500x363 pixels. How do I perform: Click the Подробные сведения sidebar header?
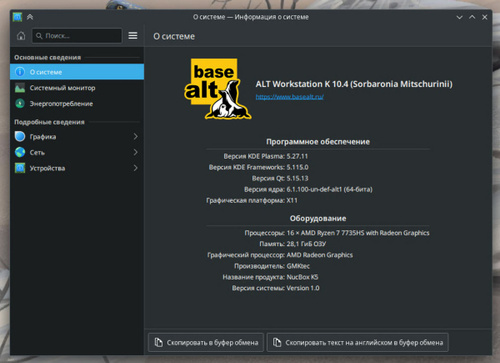49,122
